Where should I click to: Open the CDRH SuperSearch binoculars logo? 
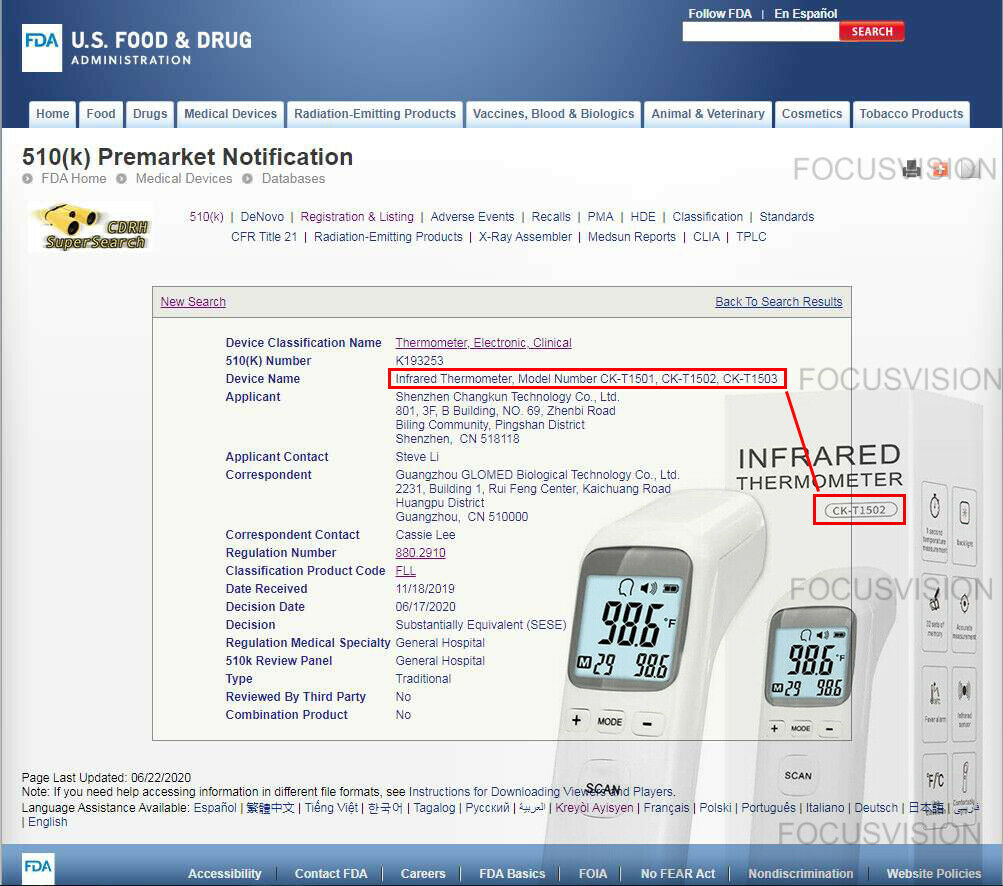(x=90, y=227)
